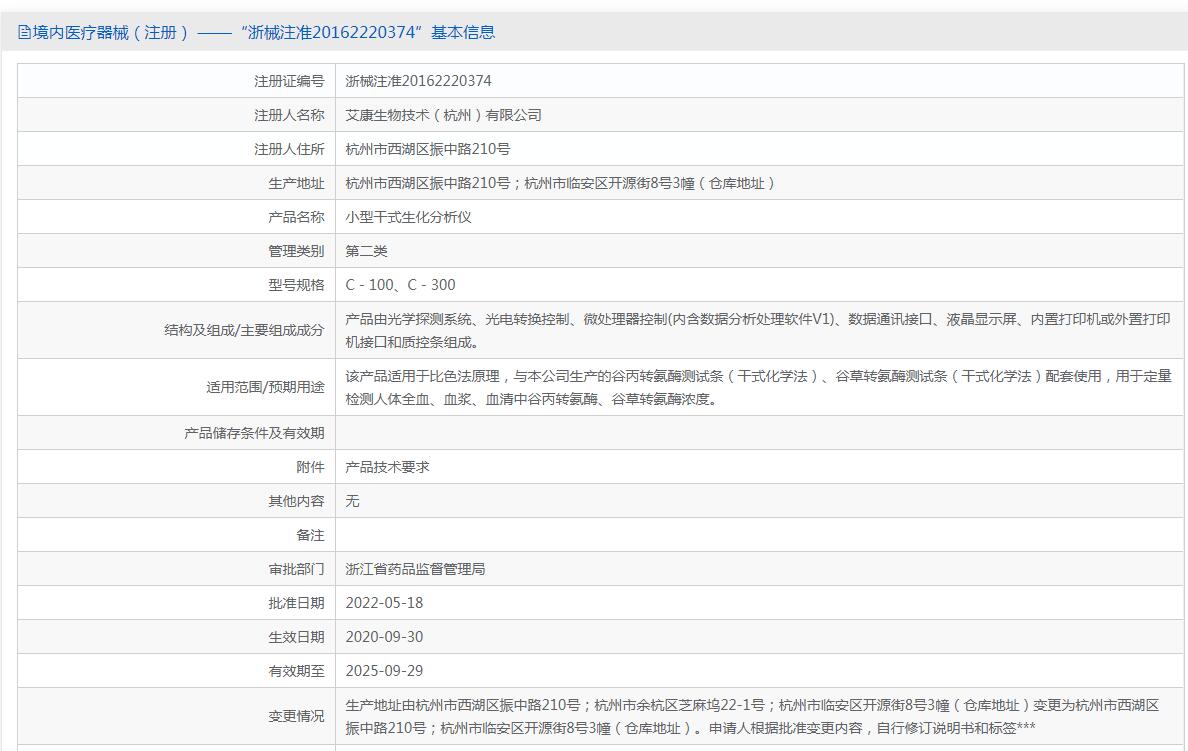Click the label 其他内容
Image resolution: width=1188 pixels, height=751 pixels.
click(295, 501)
